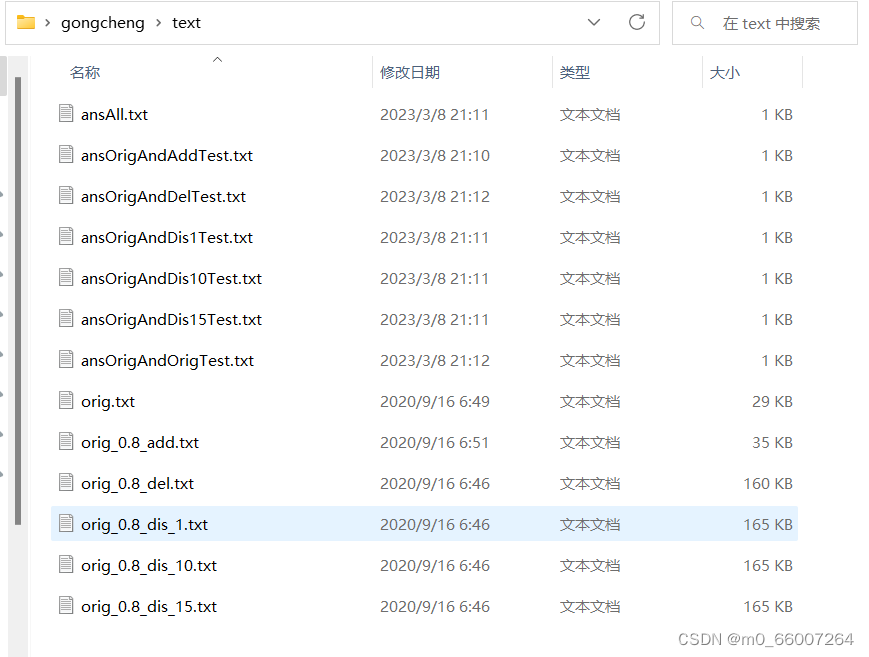
Task: Click orig_0.8_dis_15.txt file icon
Action: [66, 605]
